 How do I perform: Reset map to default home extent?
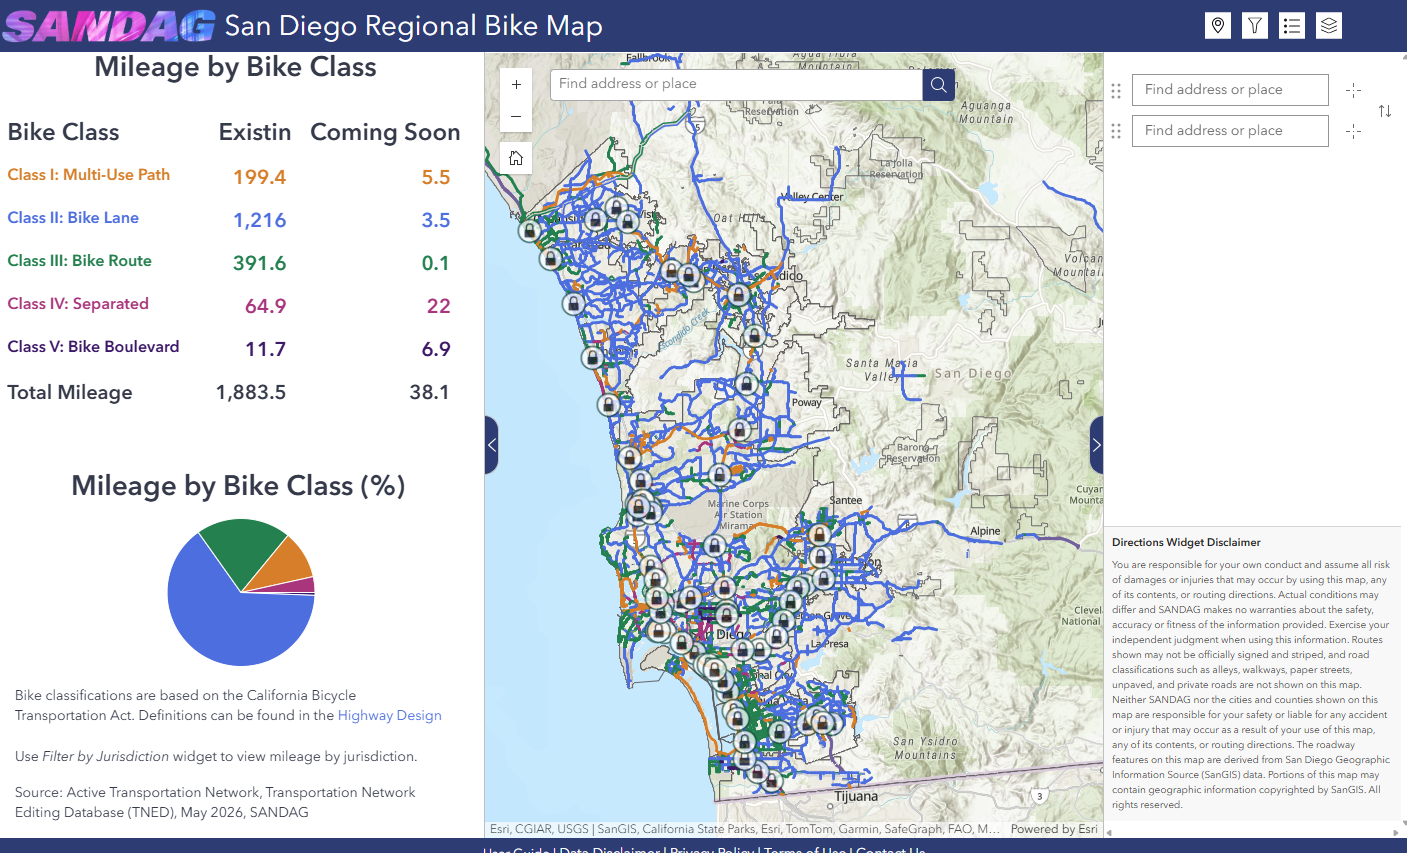[516, 158]
